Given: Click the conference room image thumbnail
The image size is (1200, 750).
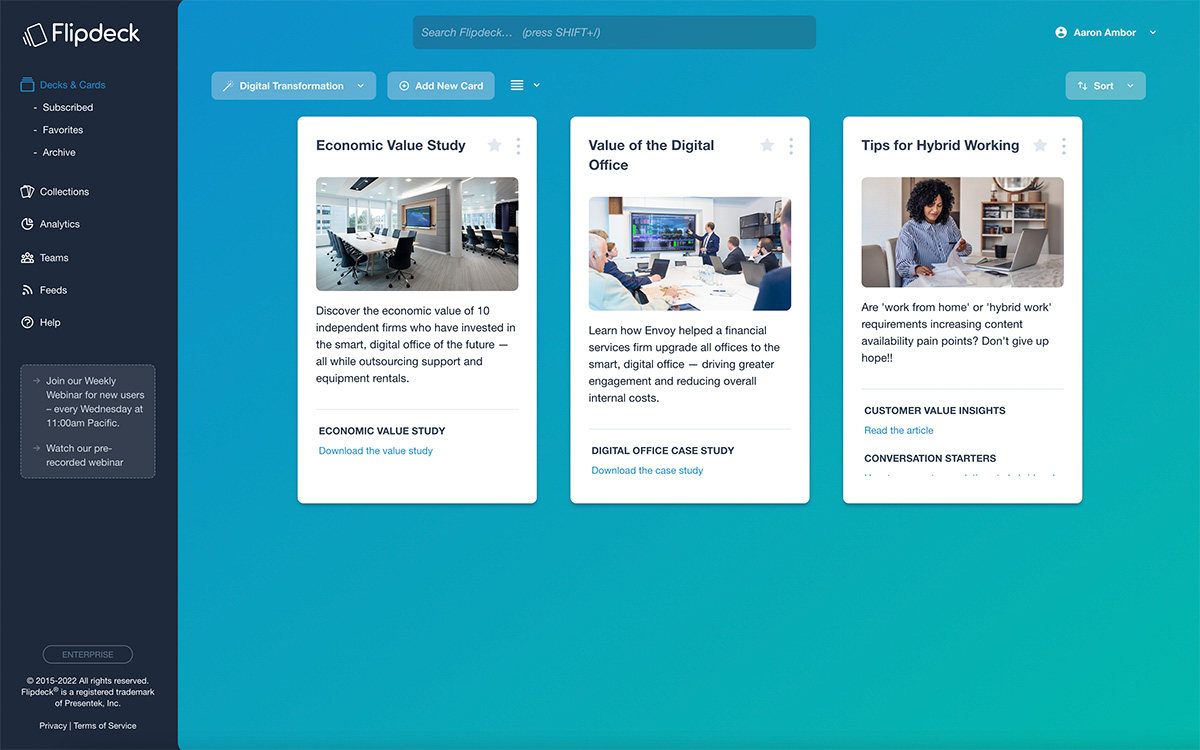Looking at the screenshot, I should [417, 234].
